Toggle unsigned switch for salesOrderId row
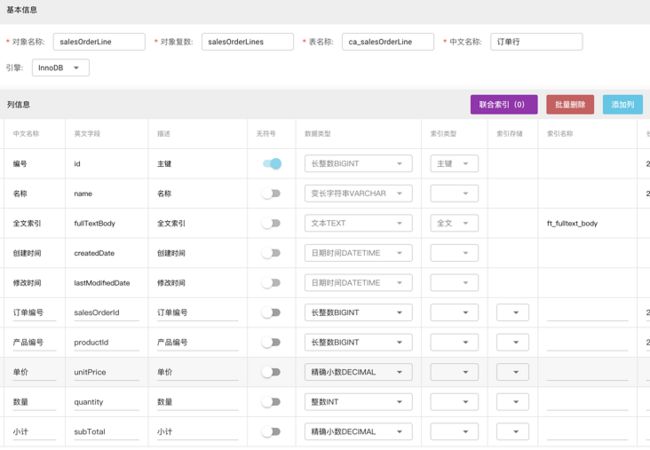Viewport: 650px width, 450px height. pos(272,313)
